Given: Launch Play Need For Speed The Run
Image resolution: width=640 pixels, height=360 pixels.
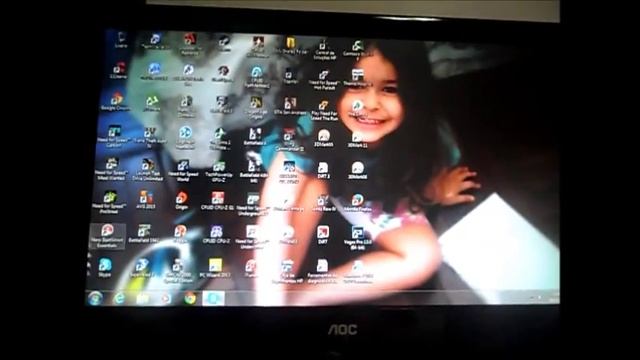Looking at the screenshot, I should (324, 111).
